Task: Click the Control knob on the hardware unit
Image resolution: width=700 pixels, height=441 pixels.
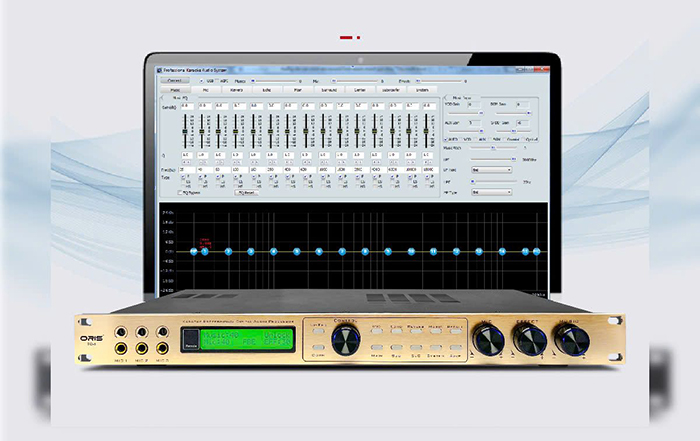Action: pyautogui.click(x=346, y=340)
